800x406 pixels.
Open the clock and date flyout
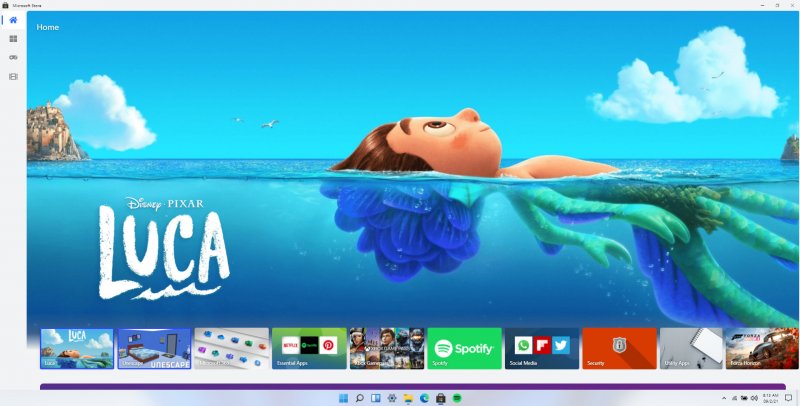[770, 398]
